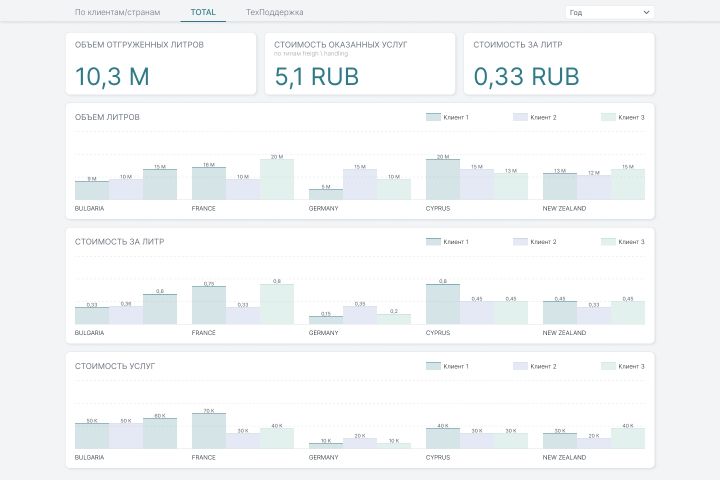Click NEW ZEALAND label under Стоимость услуг chart

564,457
